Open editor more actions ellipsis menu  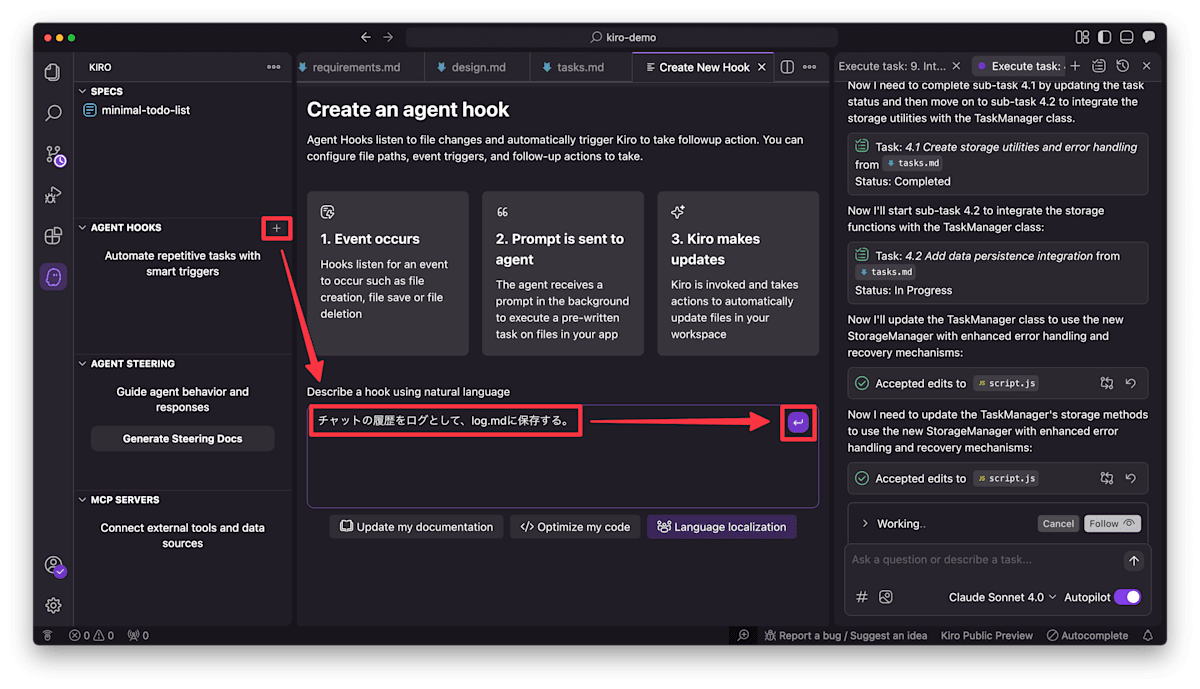[x=809, y=67]
